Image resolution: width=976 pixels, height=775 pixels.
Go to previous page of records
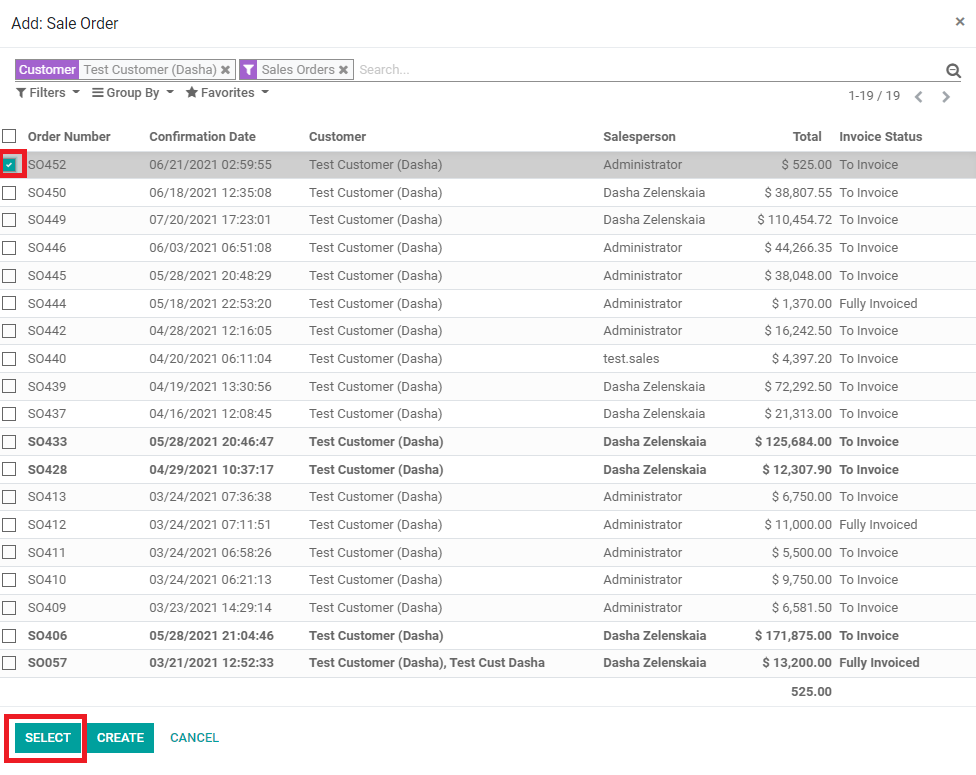(918, 96)
